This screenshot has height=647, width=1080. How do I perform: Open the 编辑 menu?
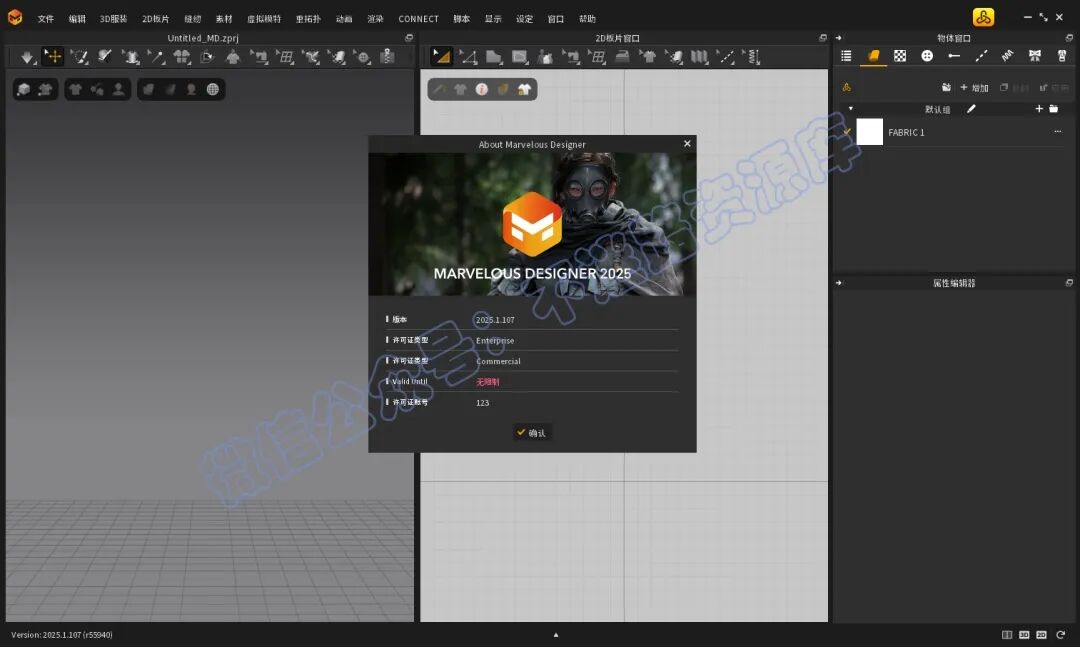[x=77, y=19]
